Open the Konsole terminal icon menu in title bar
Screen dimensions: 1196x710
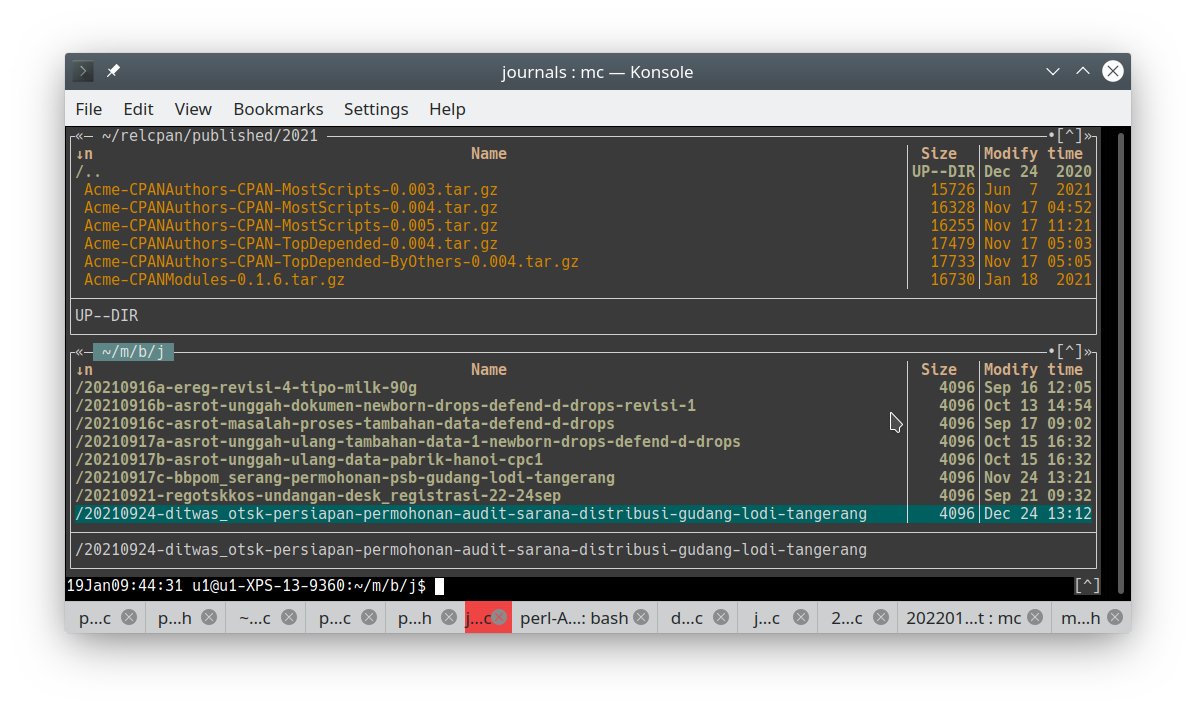pos(83,72)
